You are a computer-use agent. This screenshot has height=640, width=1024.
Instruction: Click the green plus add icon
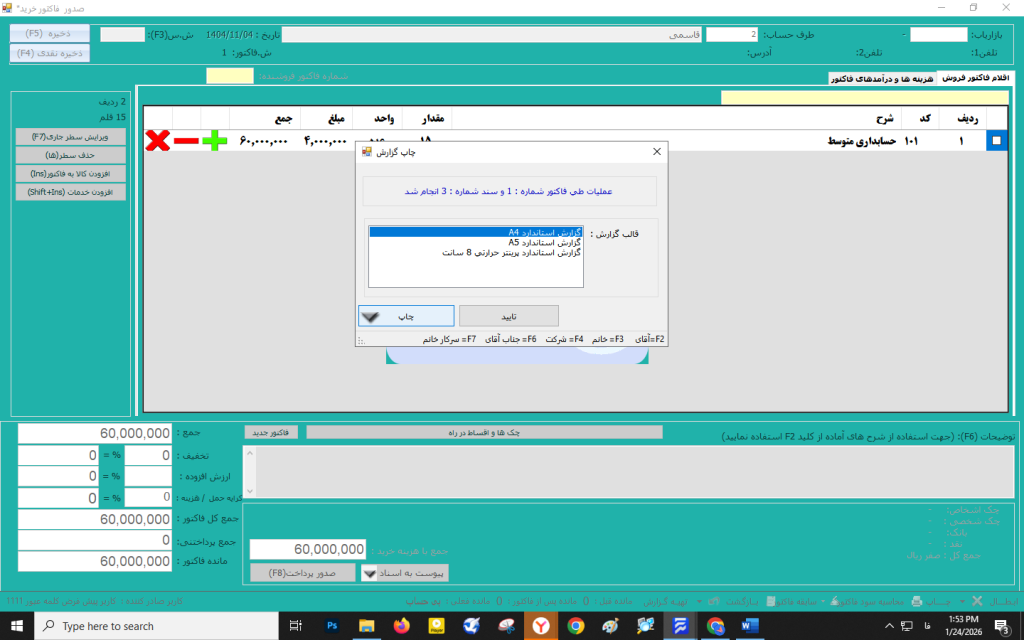[214, 141]
